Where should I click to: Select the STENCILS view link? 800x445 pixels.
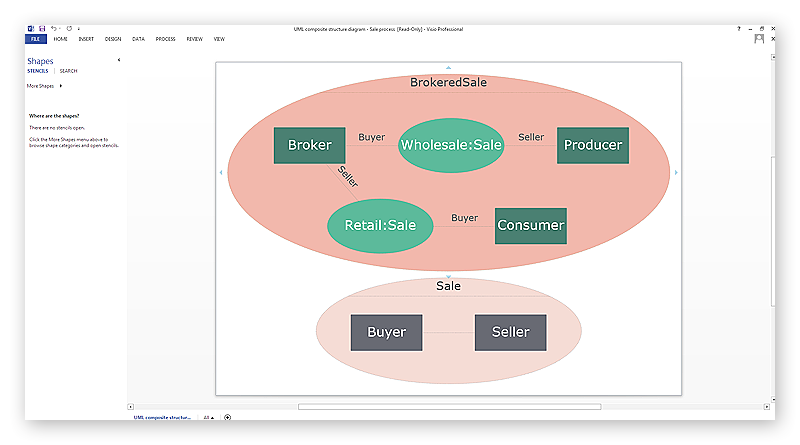(x=38, y=71)
